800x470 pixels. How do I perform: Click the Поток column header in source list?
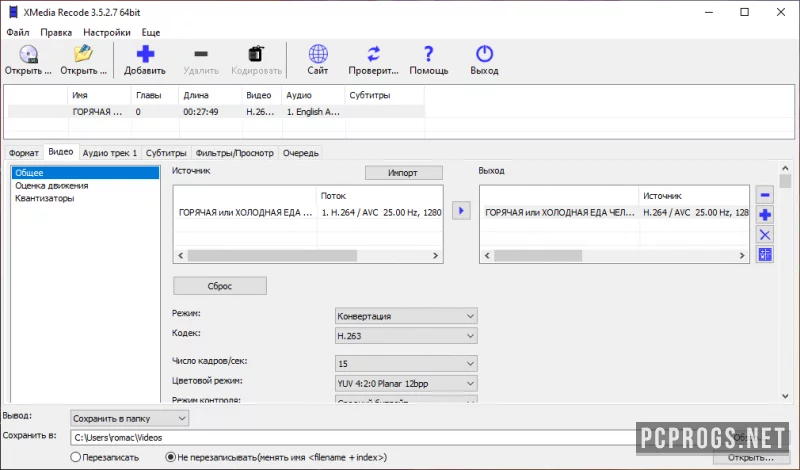coord(380,195)
